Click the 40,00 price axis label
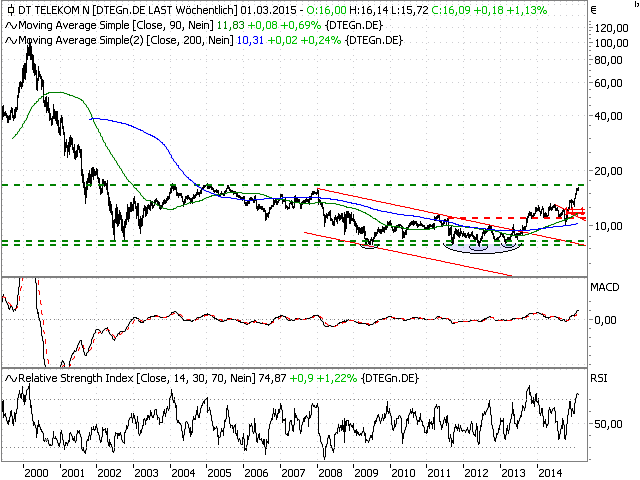Screen dimensions: 640x480 click(x=608, y=116)
